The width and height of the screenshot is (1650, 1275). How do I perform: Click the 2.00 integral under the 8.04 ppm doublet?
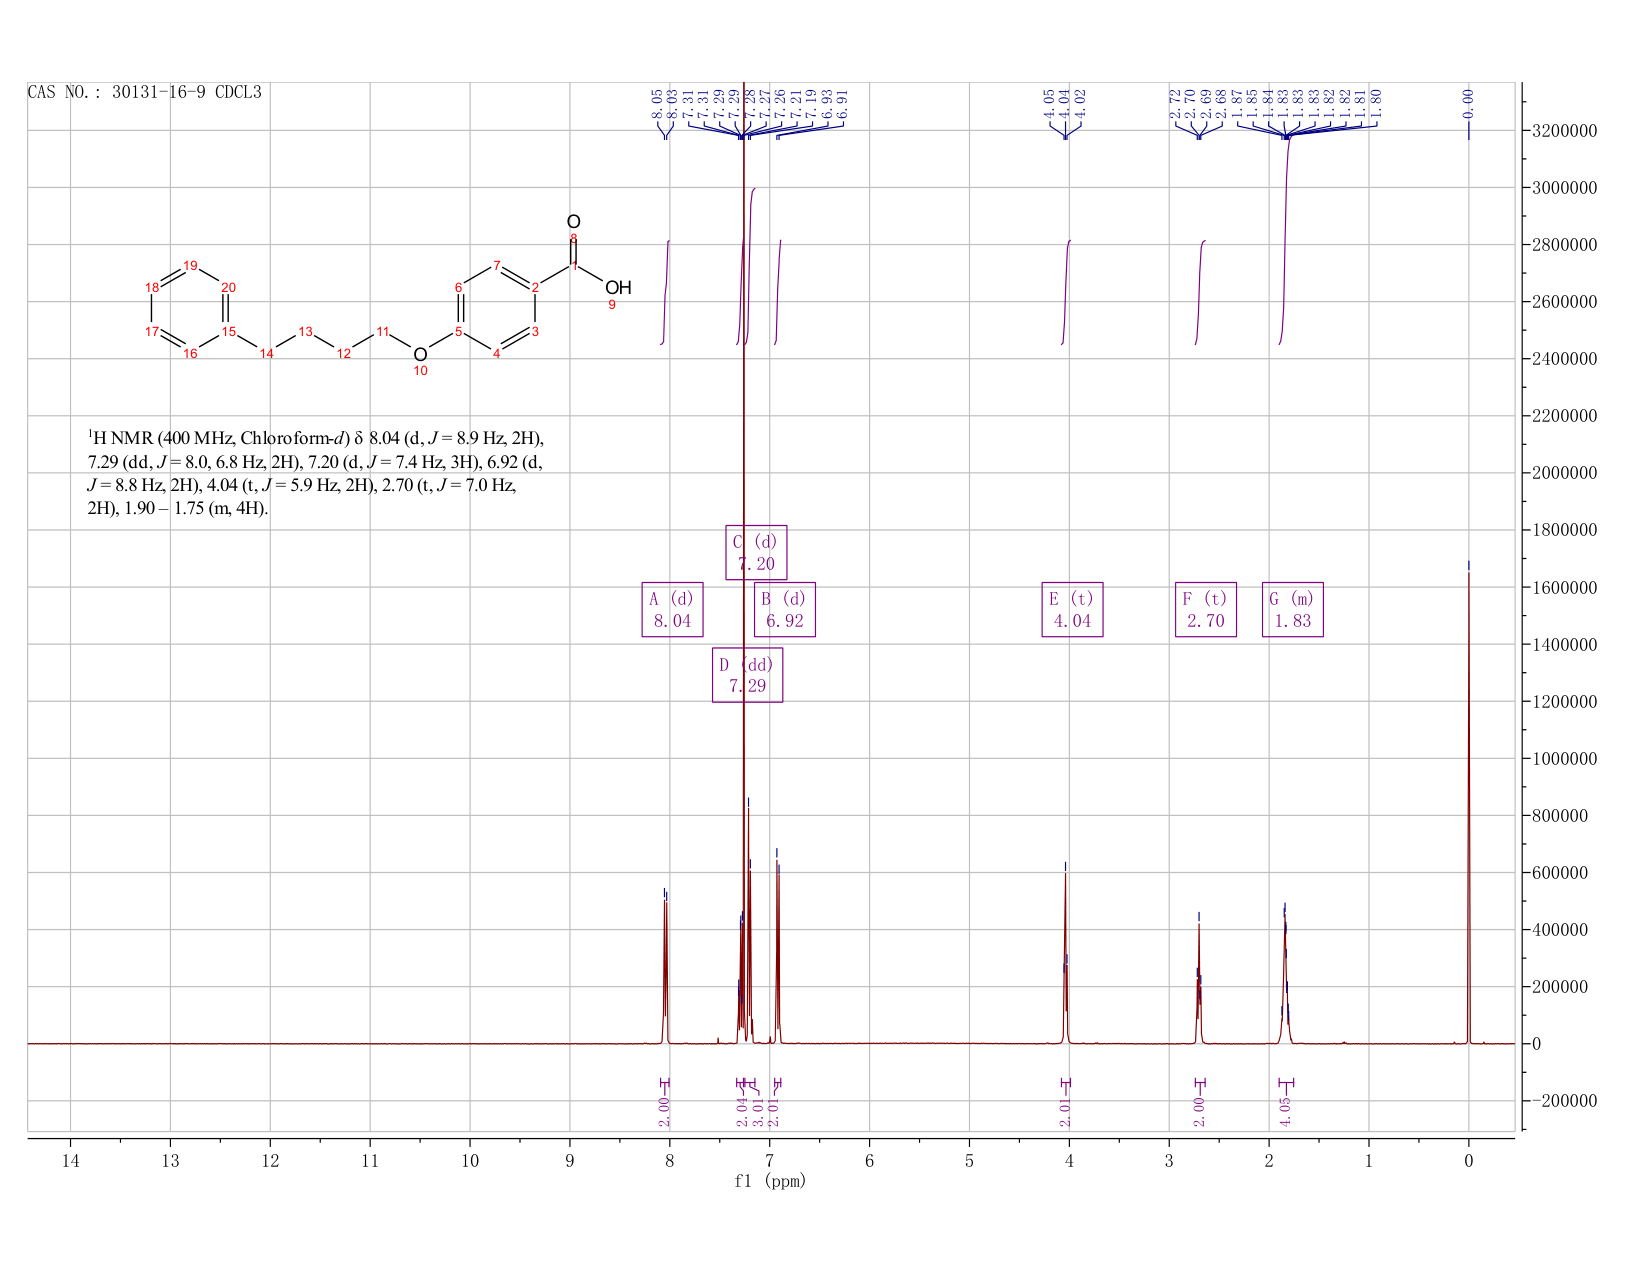(664, 1112)
